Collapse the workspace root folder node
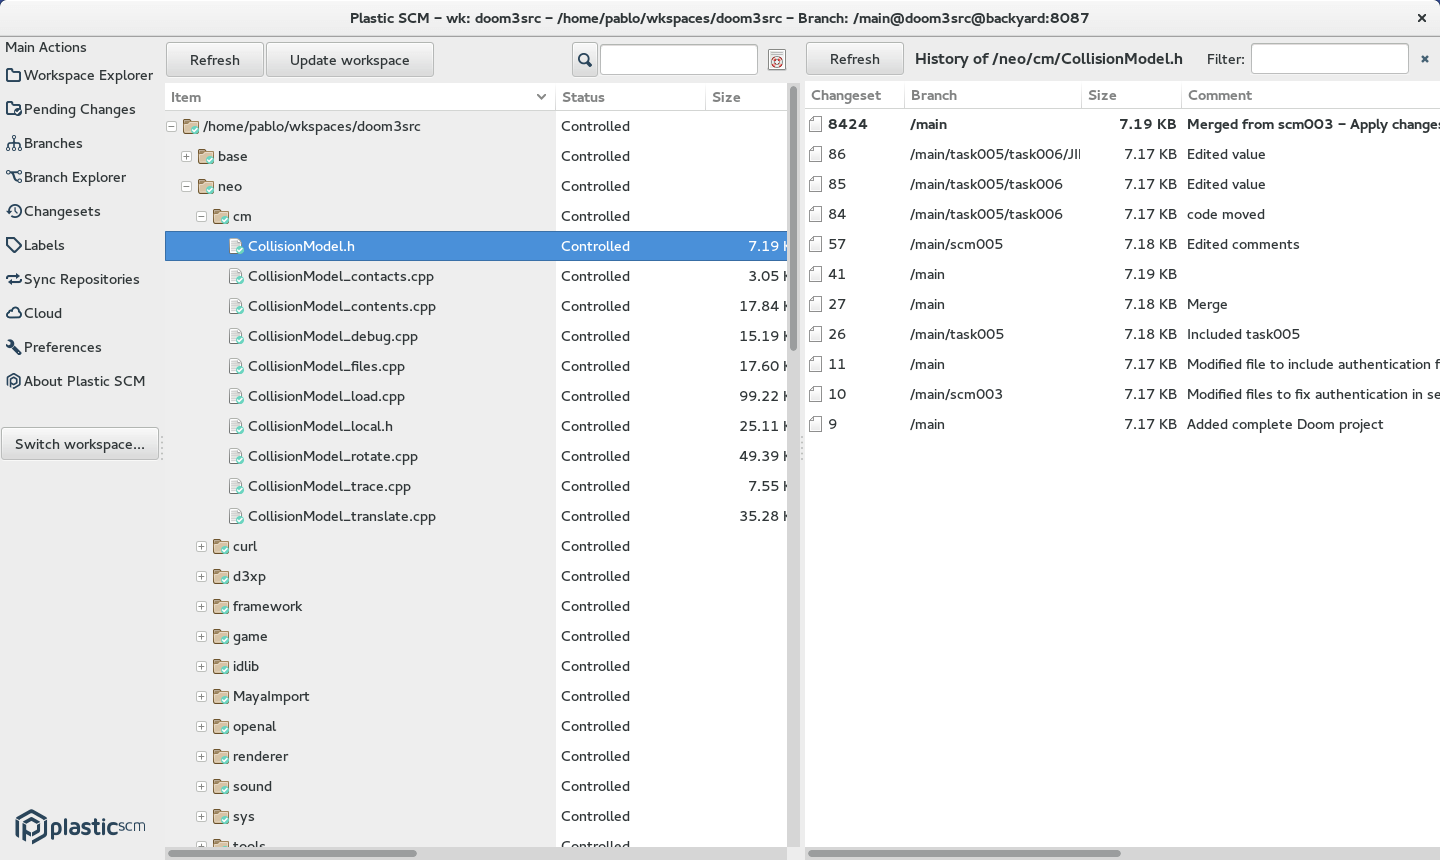This screenshot has height=860, width=1440. 171,127
